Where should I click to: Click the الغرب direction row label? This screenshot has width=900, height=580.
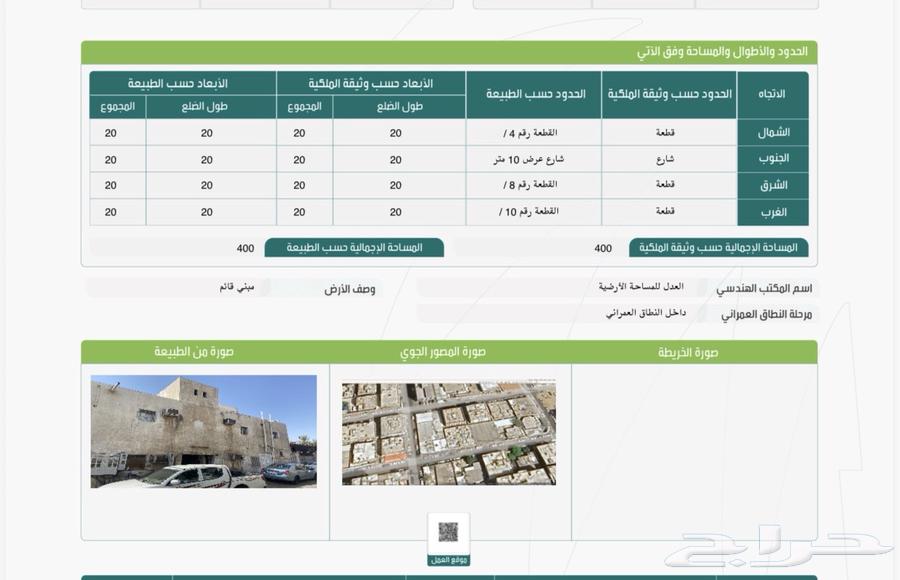772,212
